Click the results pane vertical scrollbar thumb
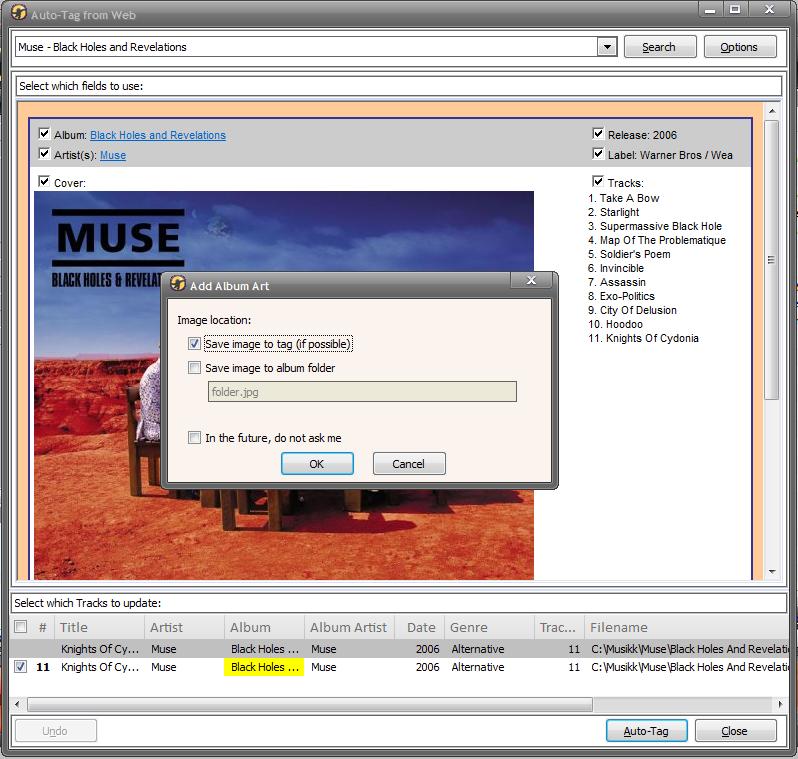The image size is (798, 759). pyautogui.click(x=772, y=260)
